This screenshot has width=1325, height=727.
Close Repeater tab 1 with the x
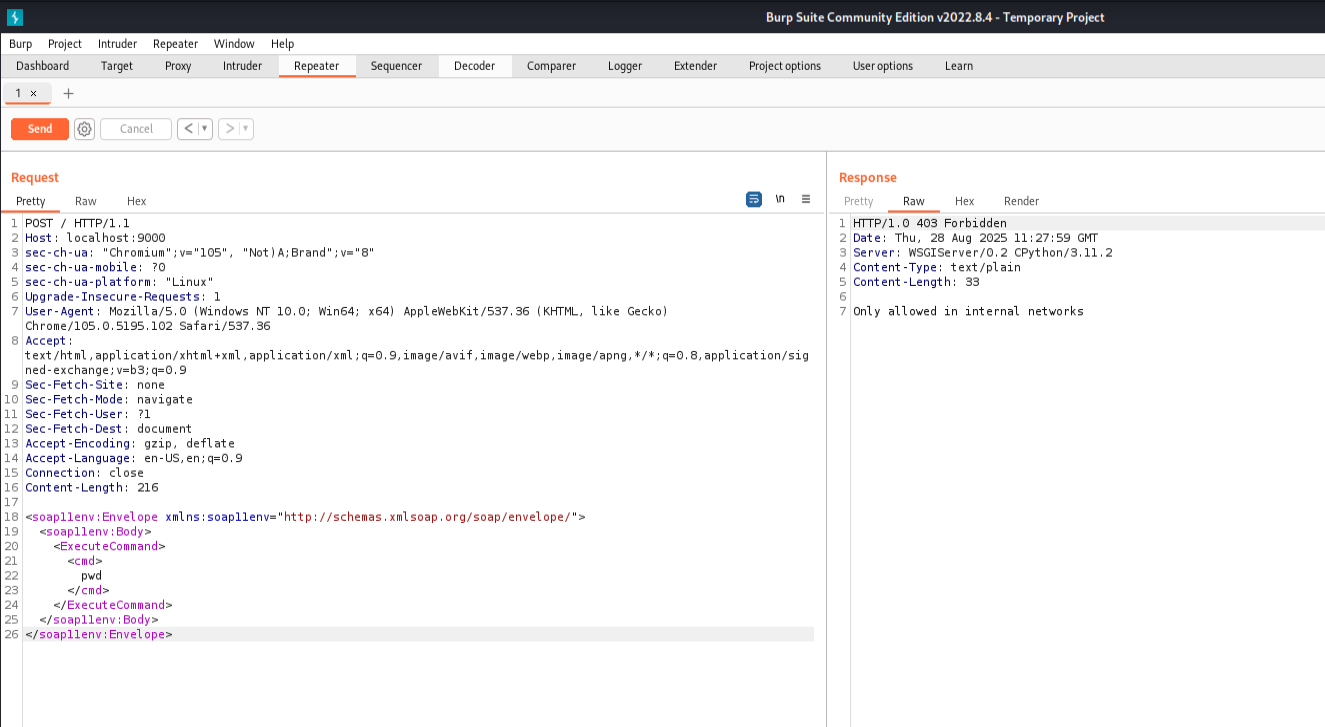pyautogui.click(x=33, y=93)
